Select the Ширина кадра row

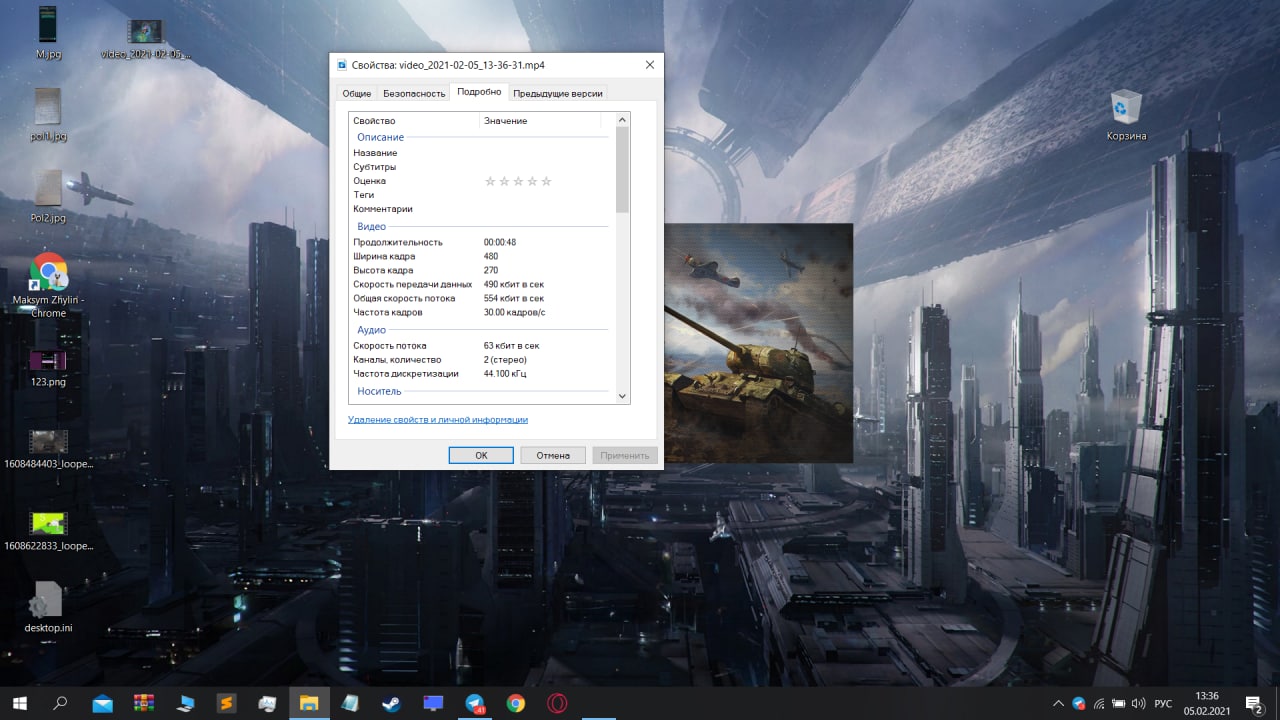click(x=482, y=256)
